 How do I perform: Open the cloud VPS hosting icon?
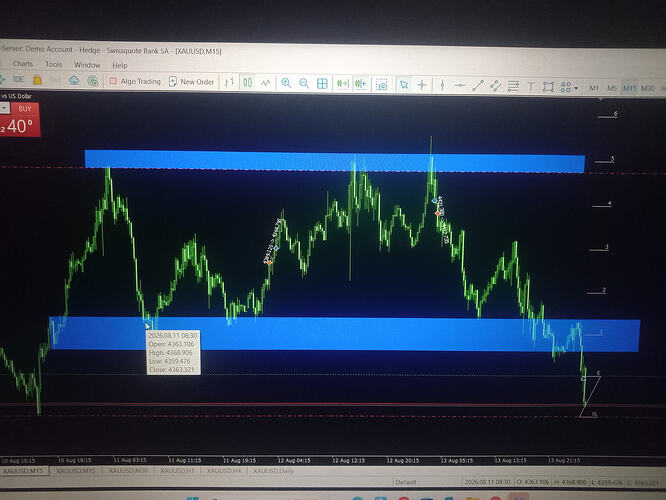74,80
